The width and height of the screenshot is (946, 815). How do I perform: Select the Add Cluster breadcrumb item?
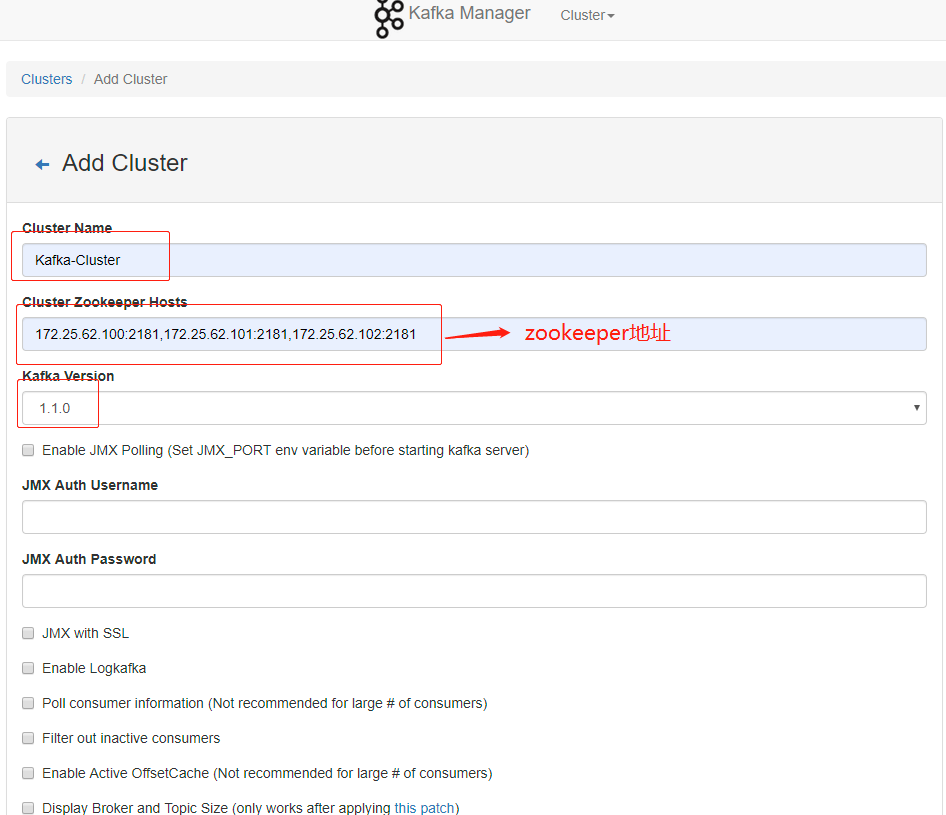(130, 78)
